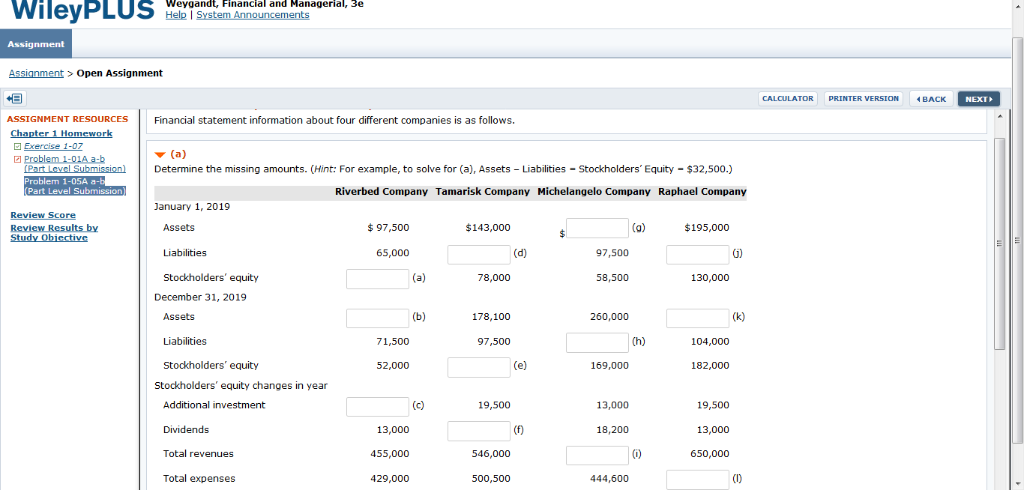Click input field (j) Raphael liabilities
1024x490 pixels.
697,255
